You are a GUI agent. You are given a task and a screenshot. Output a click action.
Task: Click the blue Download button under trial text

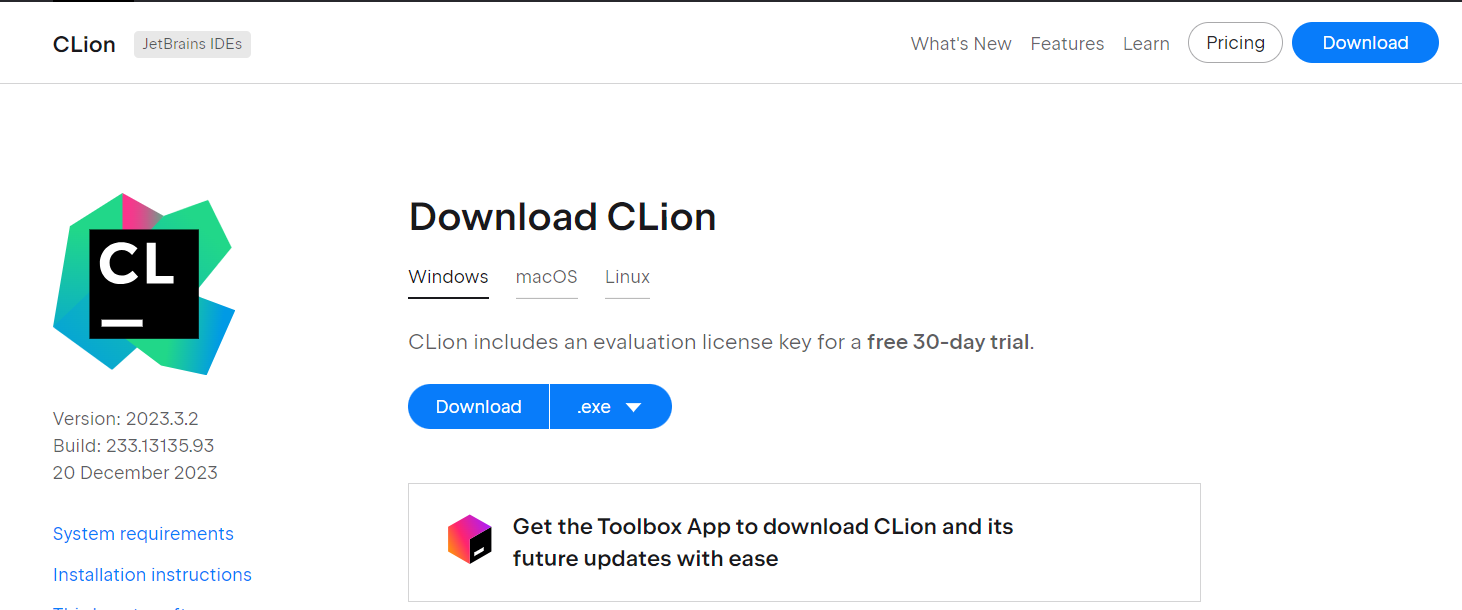(479, 407)
